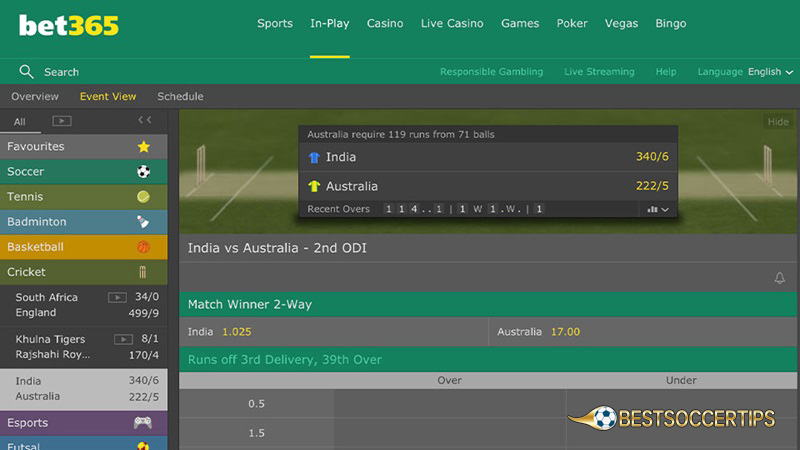Collapse the sports sidebar with double chevron
Screen dimensions: 800x450
click(145, 120)
